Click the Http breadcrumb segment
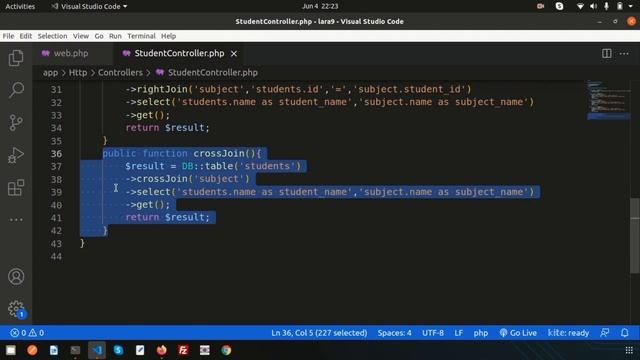This screenshot has height=360, width=640. [78, 73]
